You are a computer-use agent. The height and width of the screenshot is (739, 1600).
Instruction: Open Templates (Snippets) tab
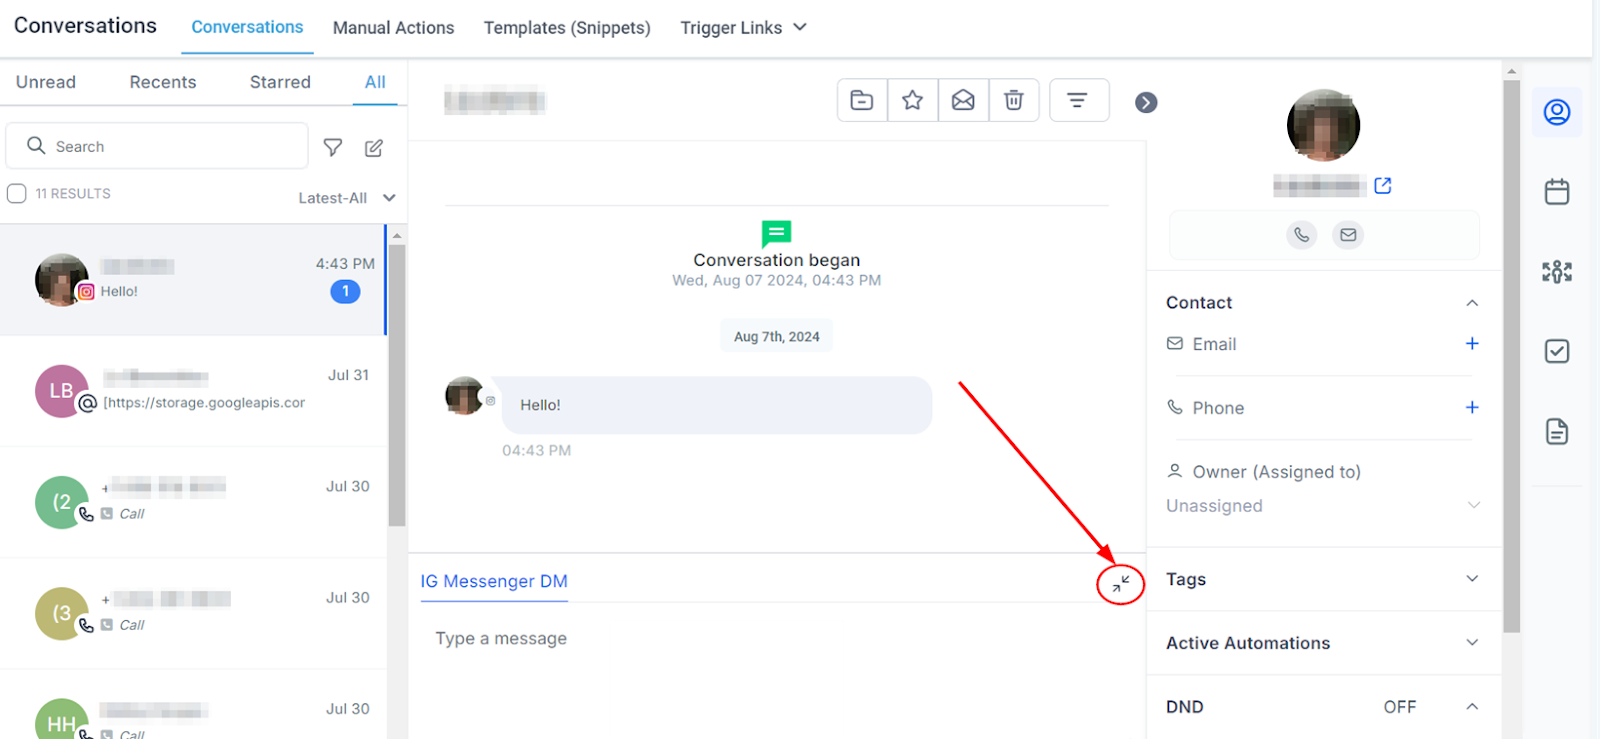pyautogui.click(x=567, y=28)
